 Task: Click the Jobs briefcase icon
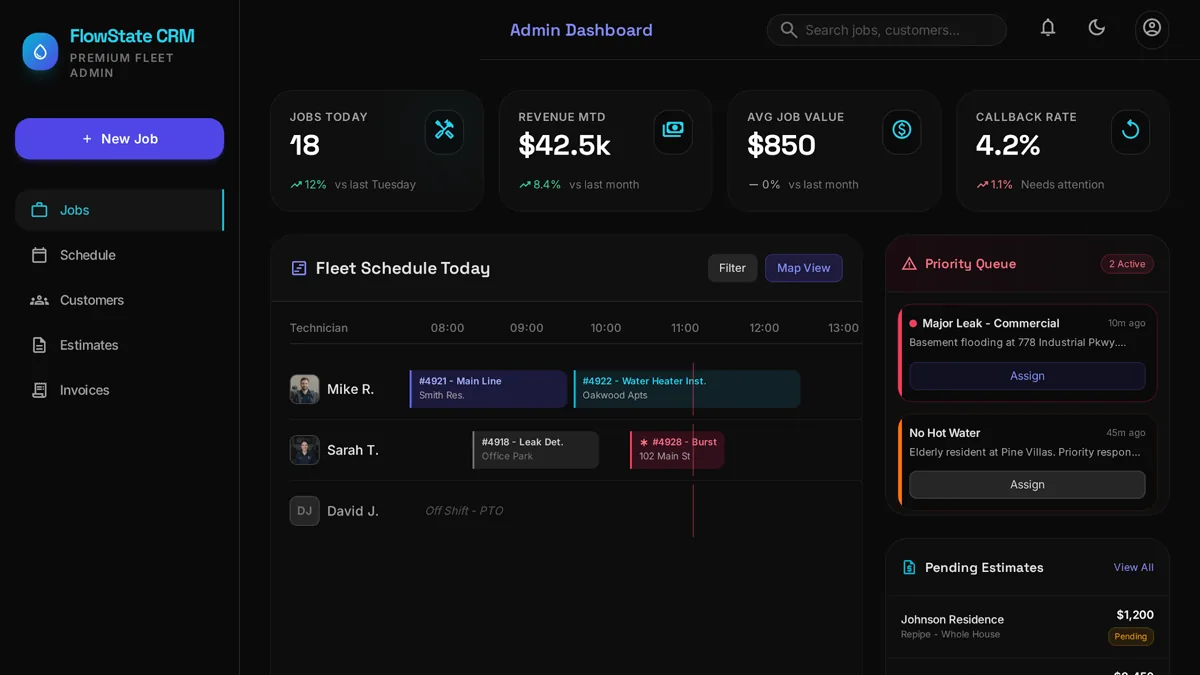[40, 210]
